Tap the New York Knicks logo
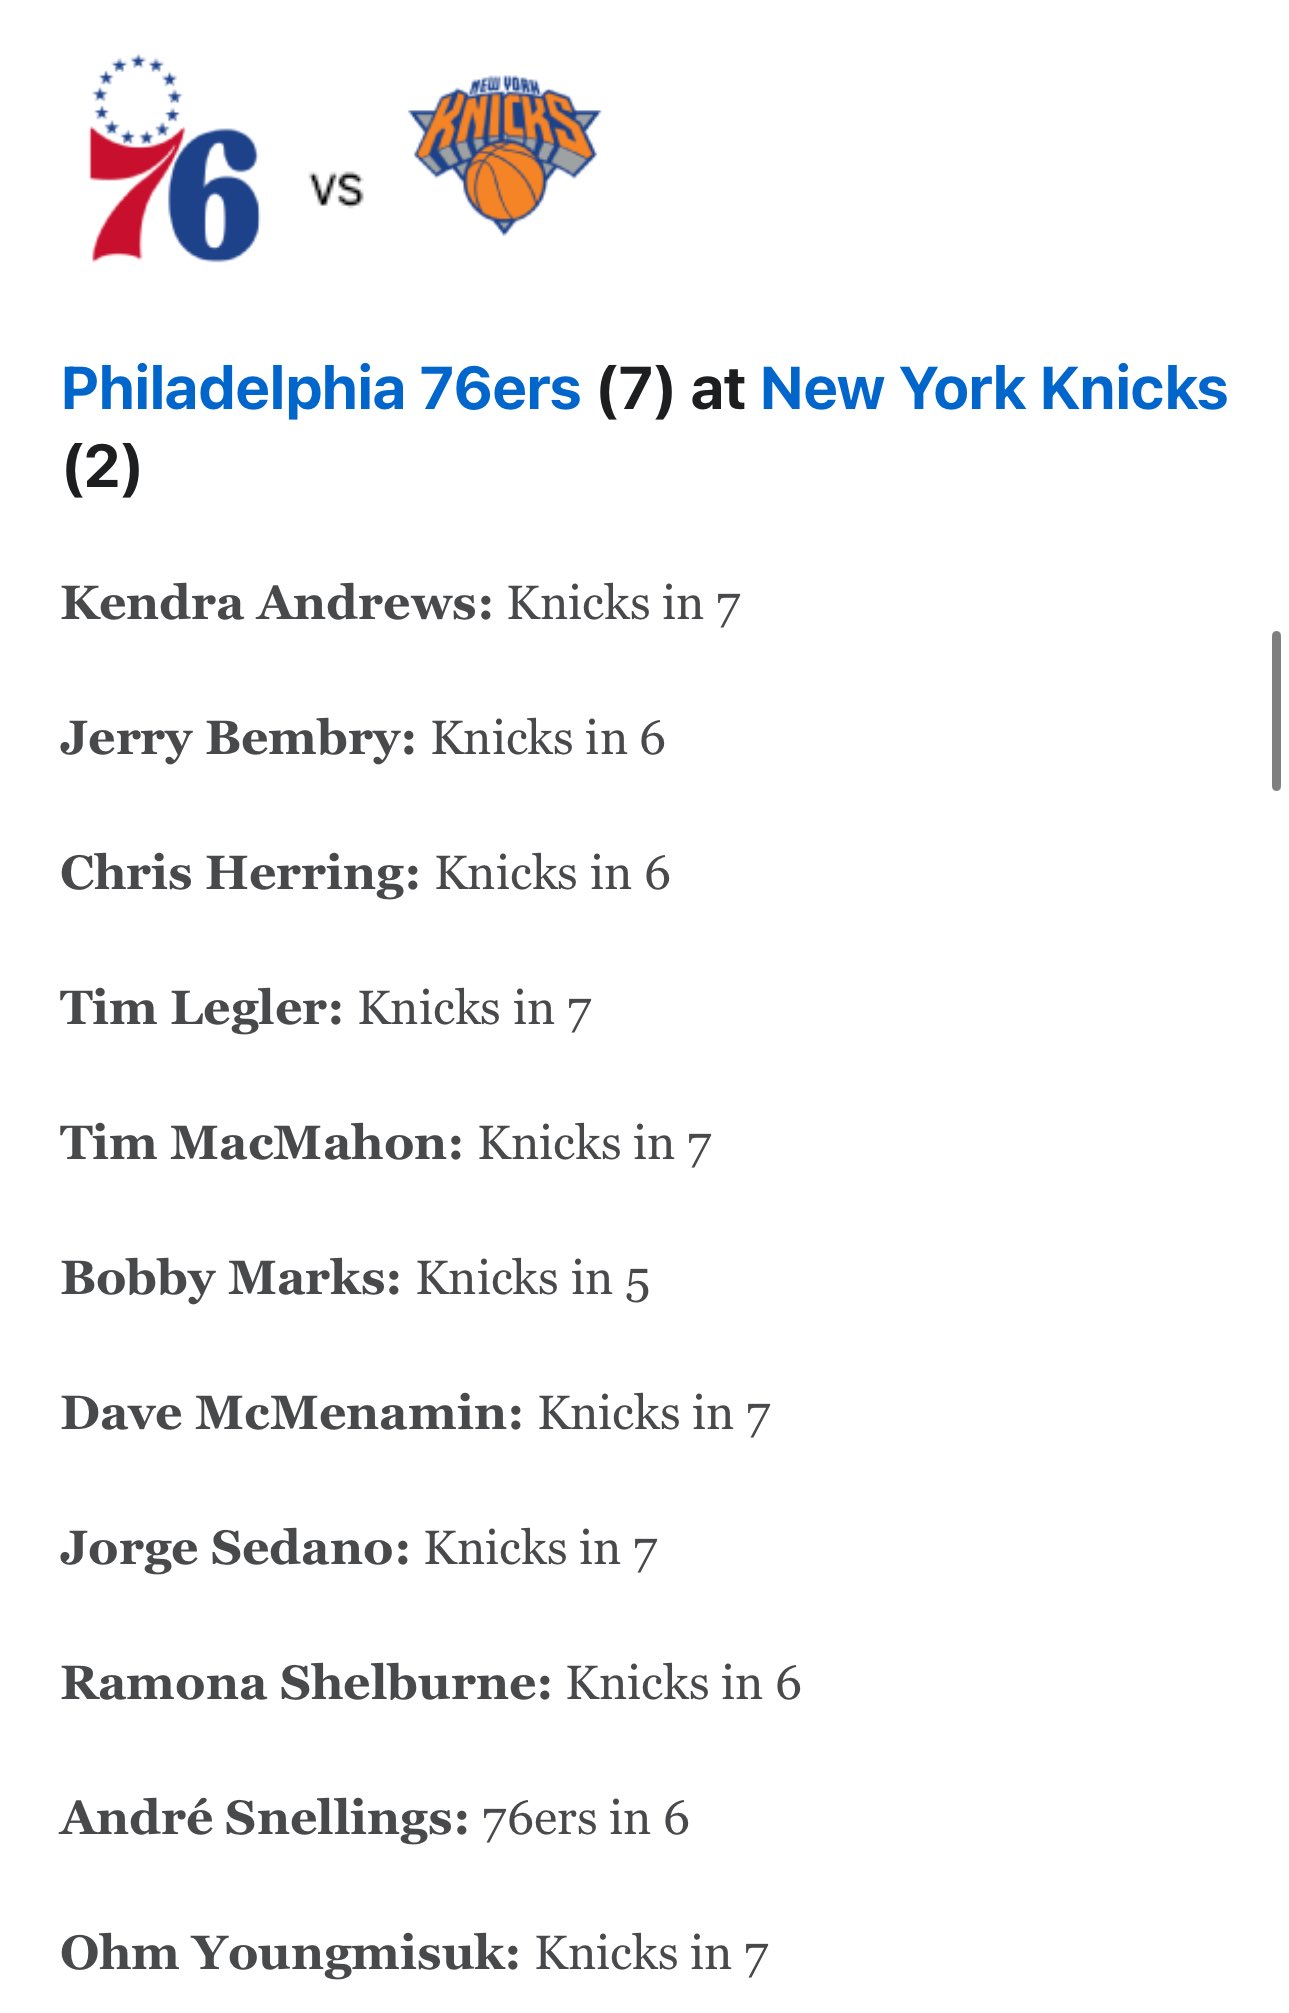Viewport: 1289px width, 2013px height. 504,154
